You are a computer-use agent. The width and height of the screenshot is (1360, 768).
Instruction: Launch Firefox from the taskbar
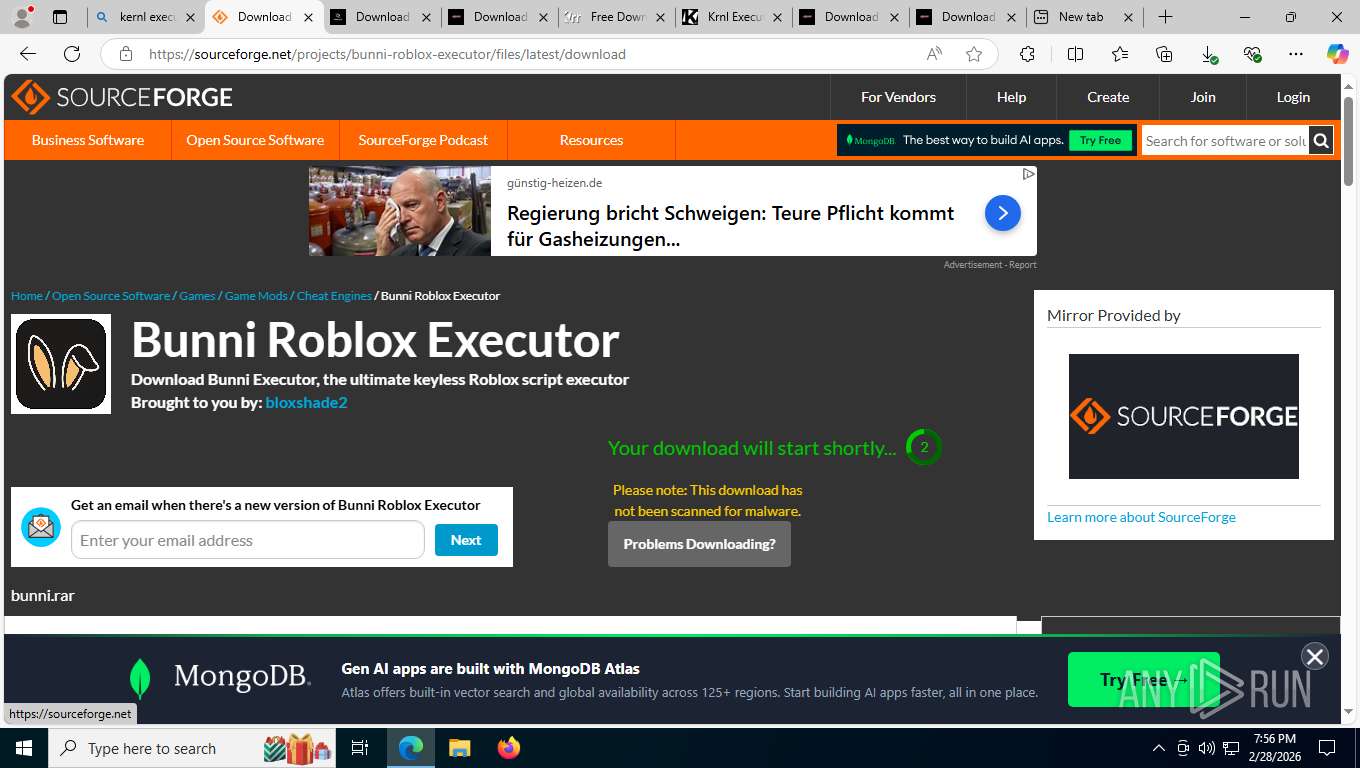509,748
